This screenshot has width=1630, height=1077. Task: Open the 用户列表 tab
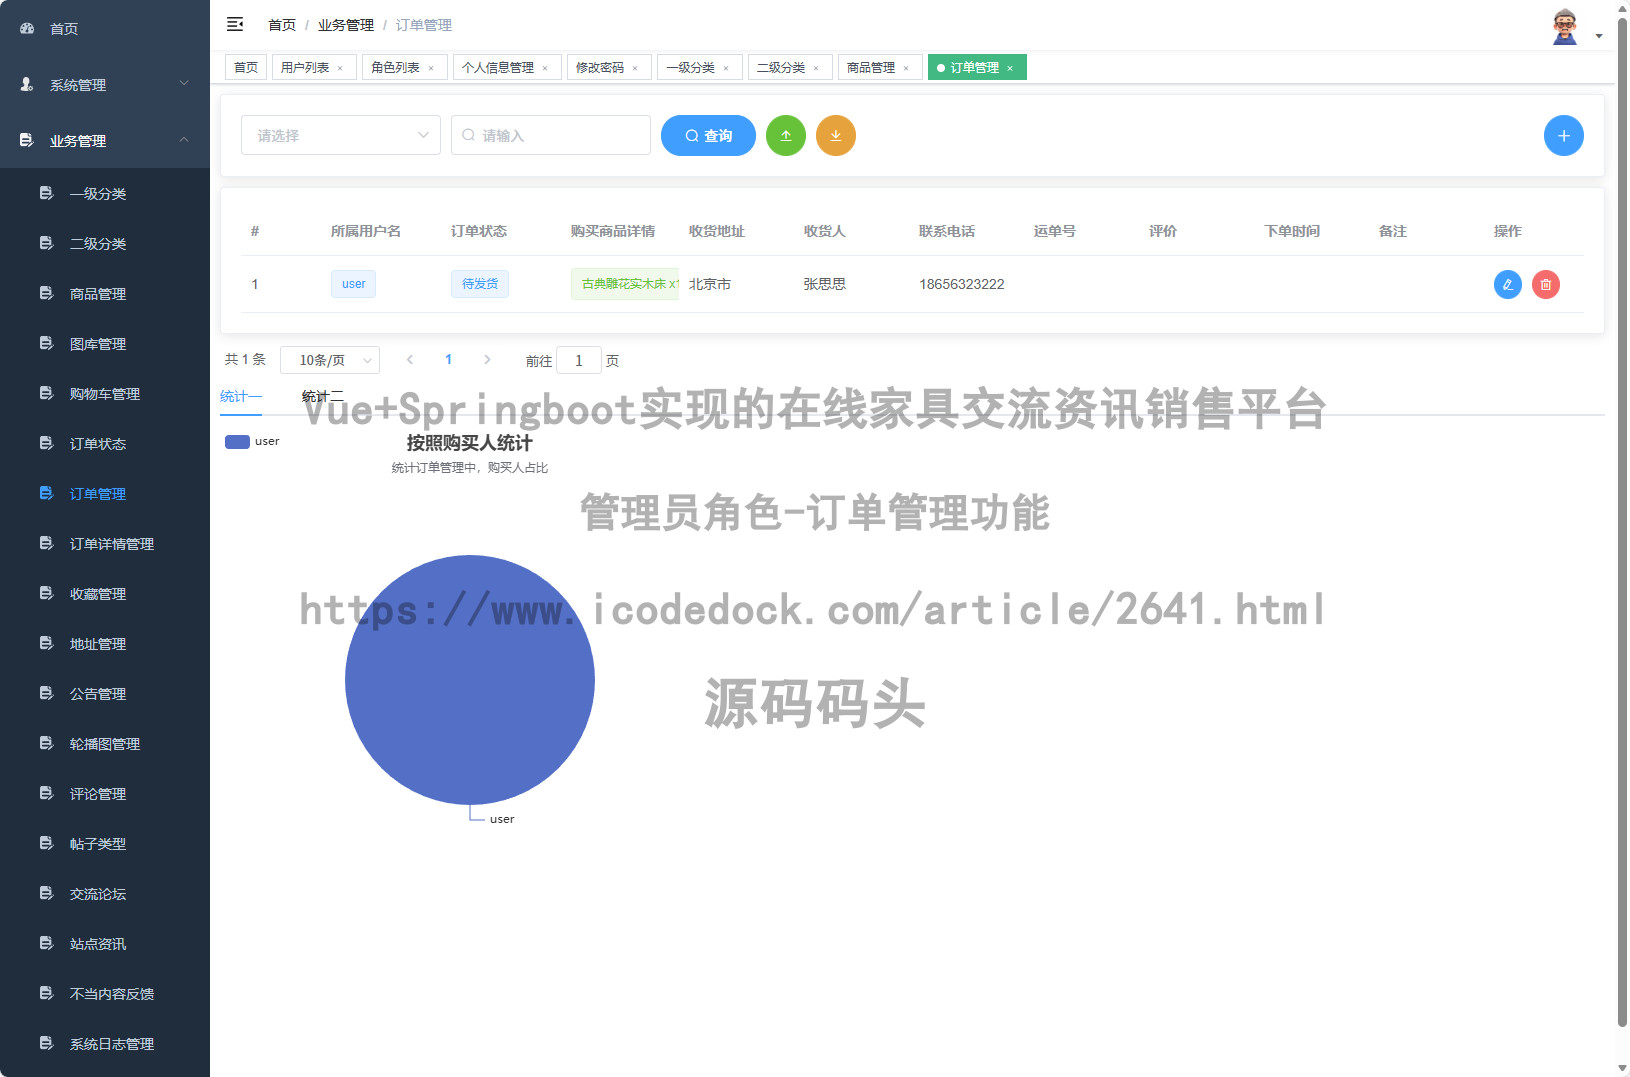[307, 67]
